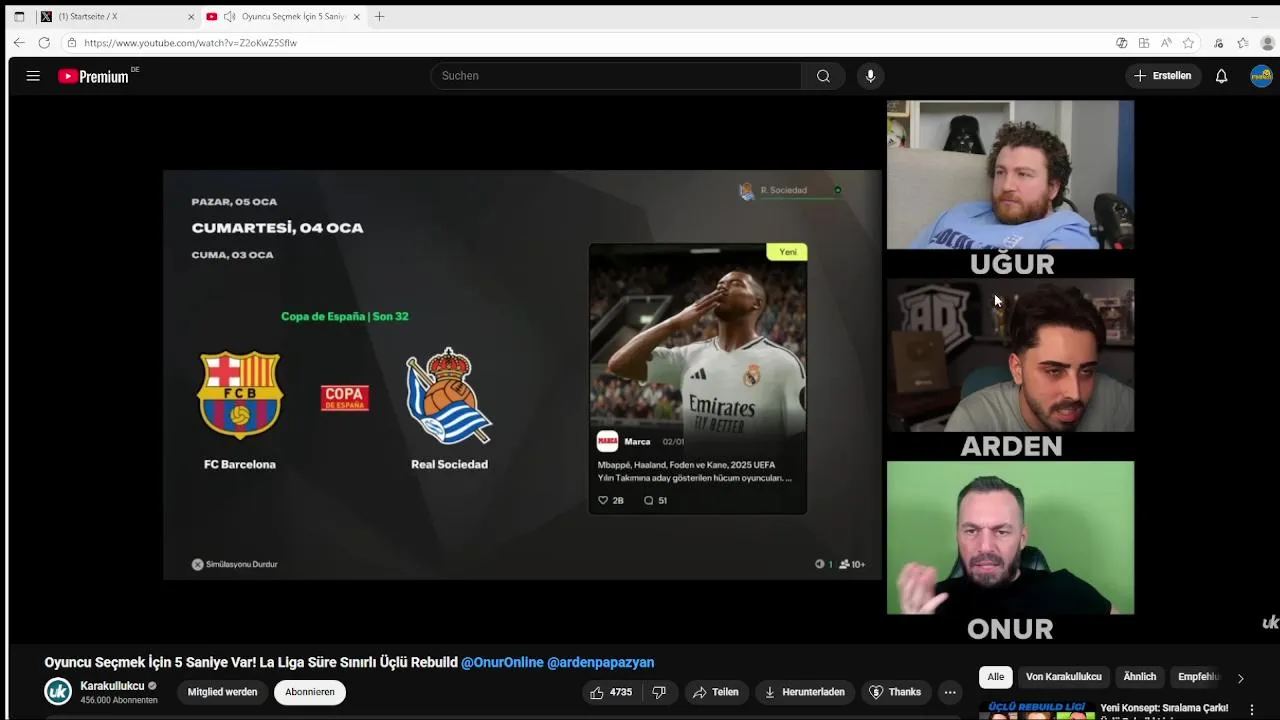Screen dimensions: 1280x720
Task: Open Yeni Konsept Sıralama Çarkı video thumbnail
Action: 1036,710
